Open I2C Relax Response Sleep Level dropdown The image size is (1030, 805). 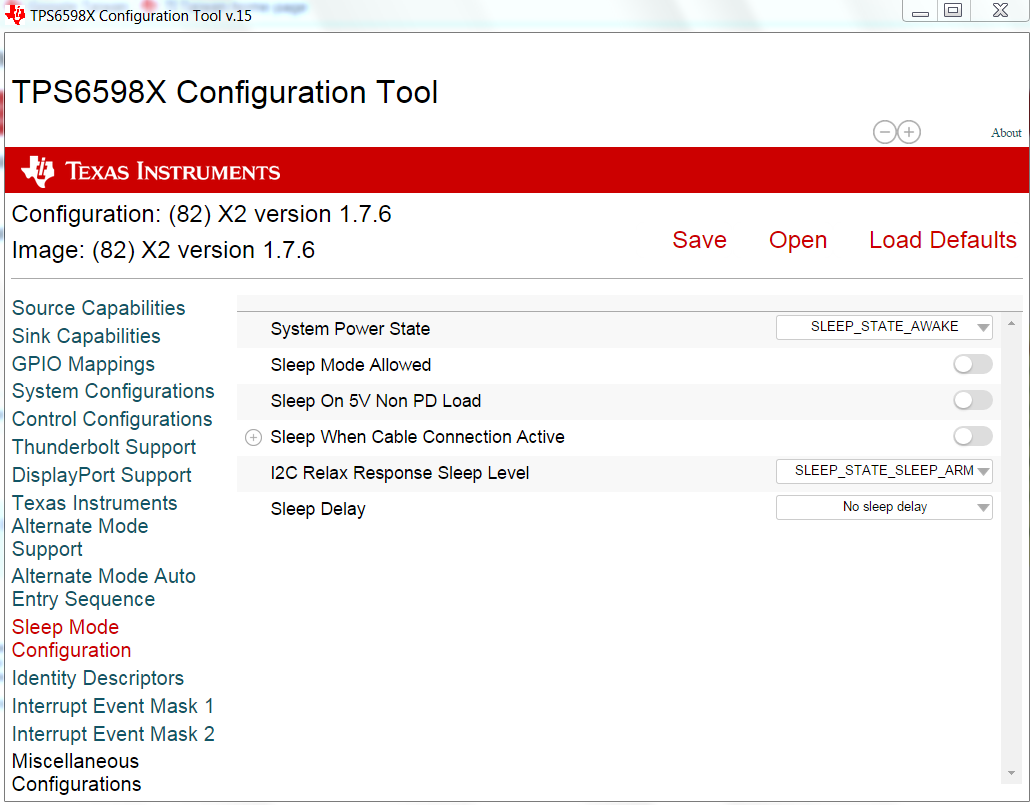coord(884,471)
